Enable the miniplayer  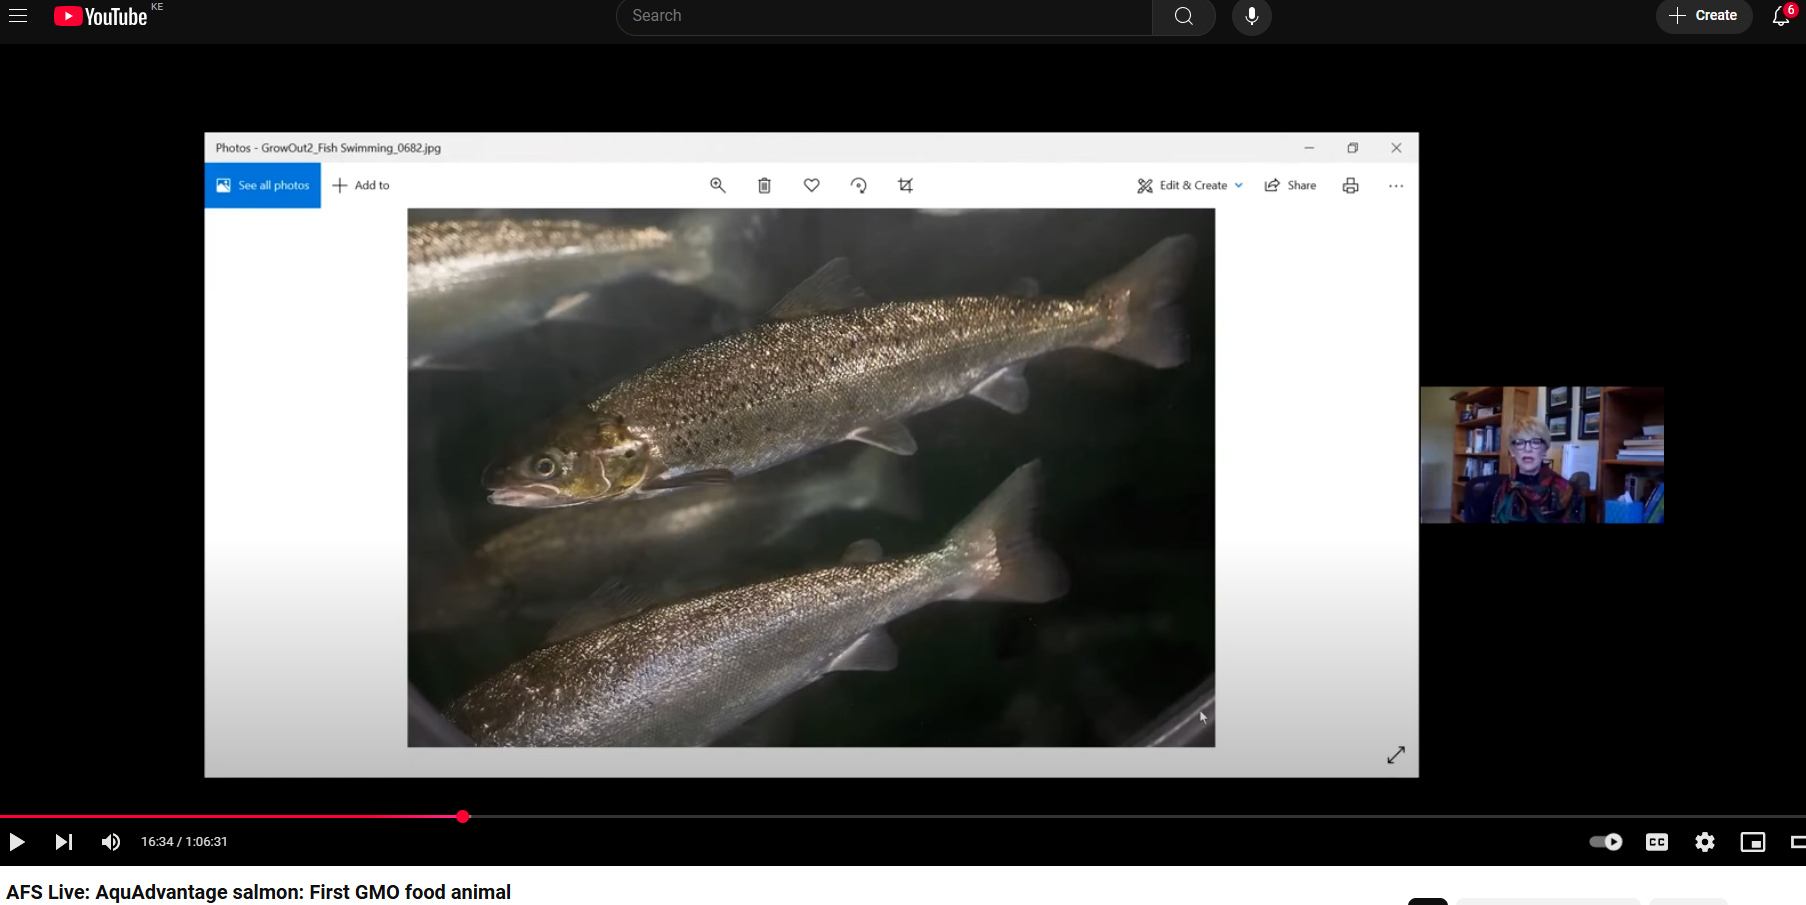tap(1753, 842)
